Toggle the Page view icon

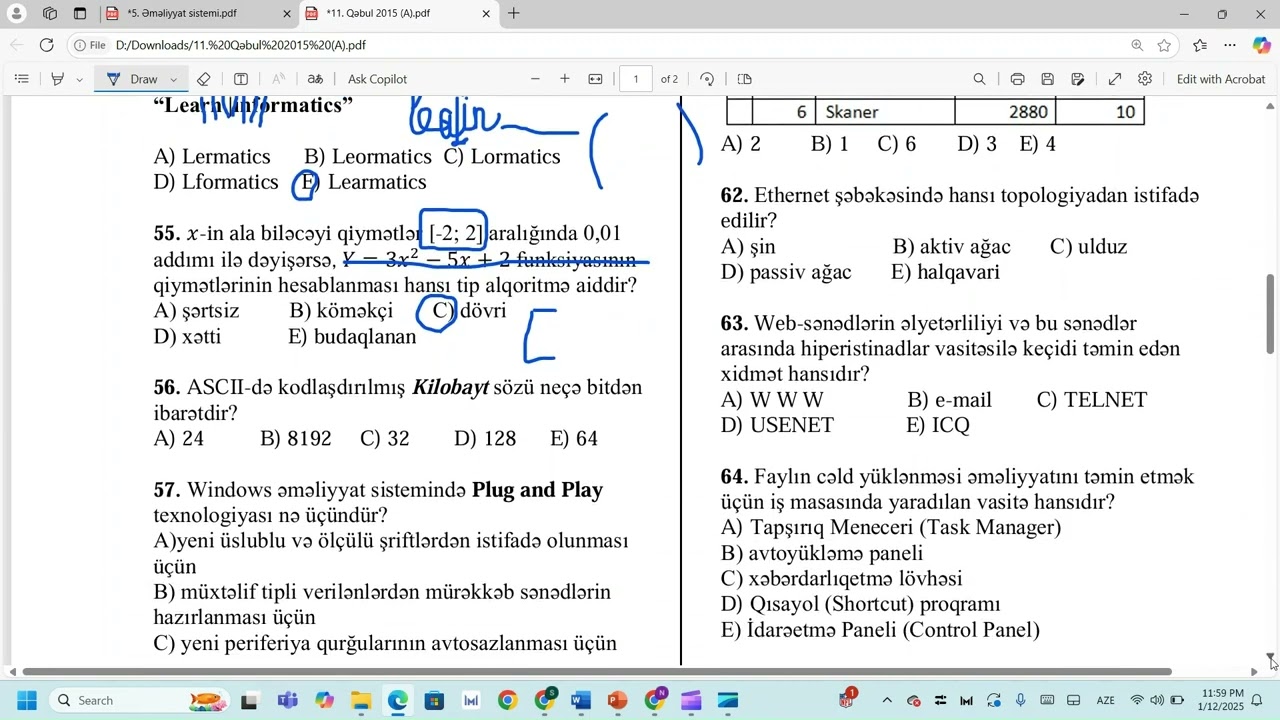pos(744,79)
